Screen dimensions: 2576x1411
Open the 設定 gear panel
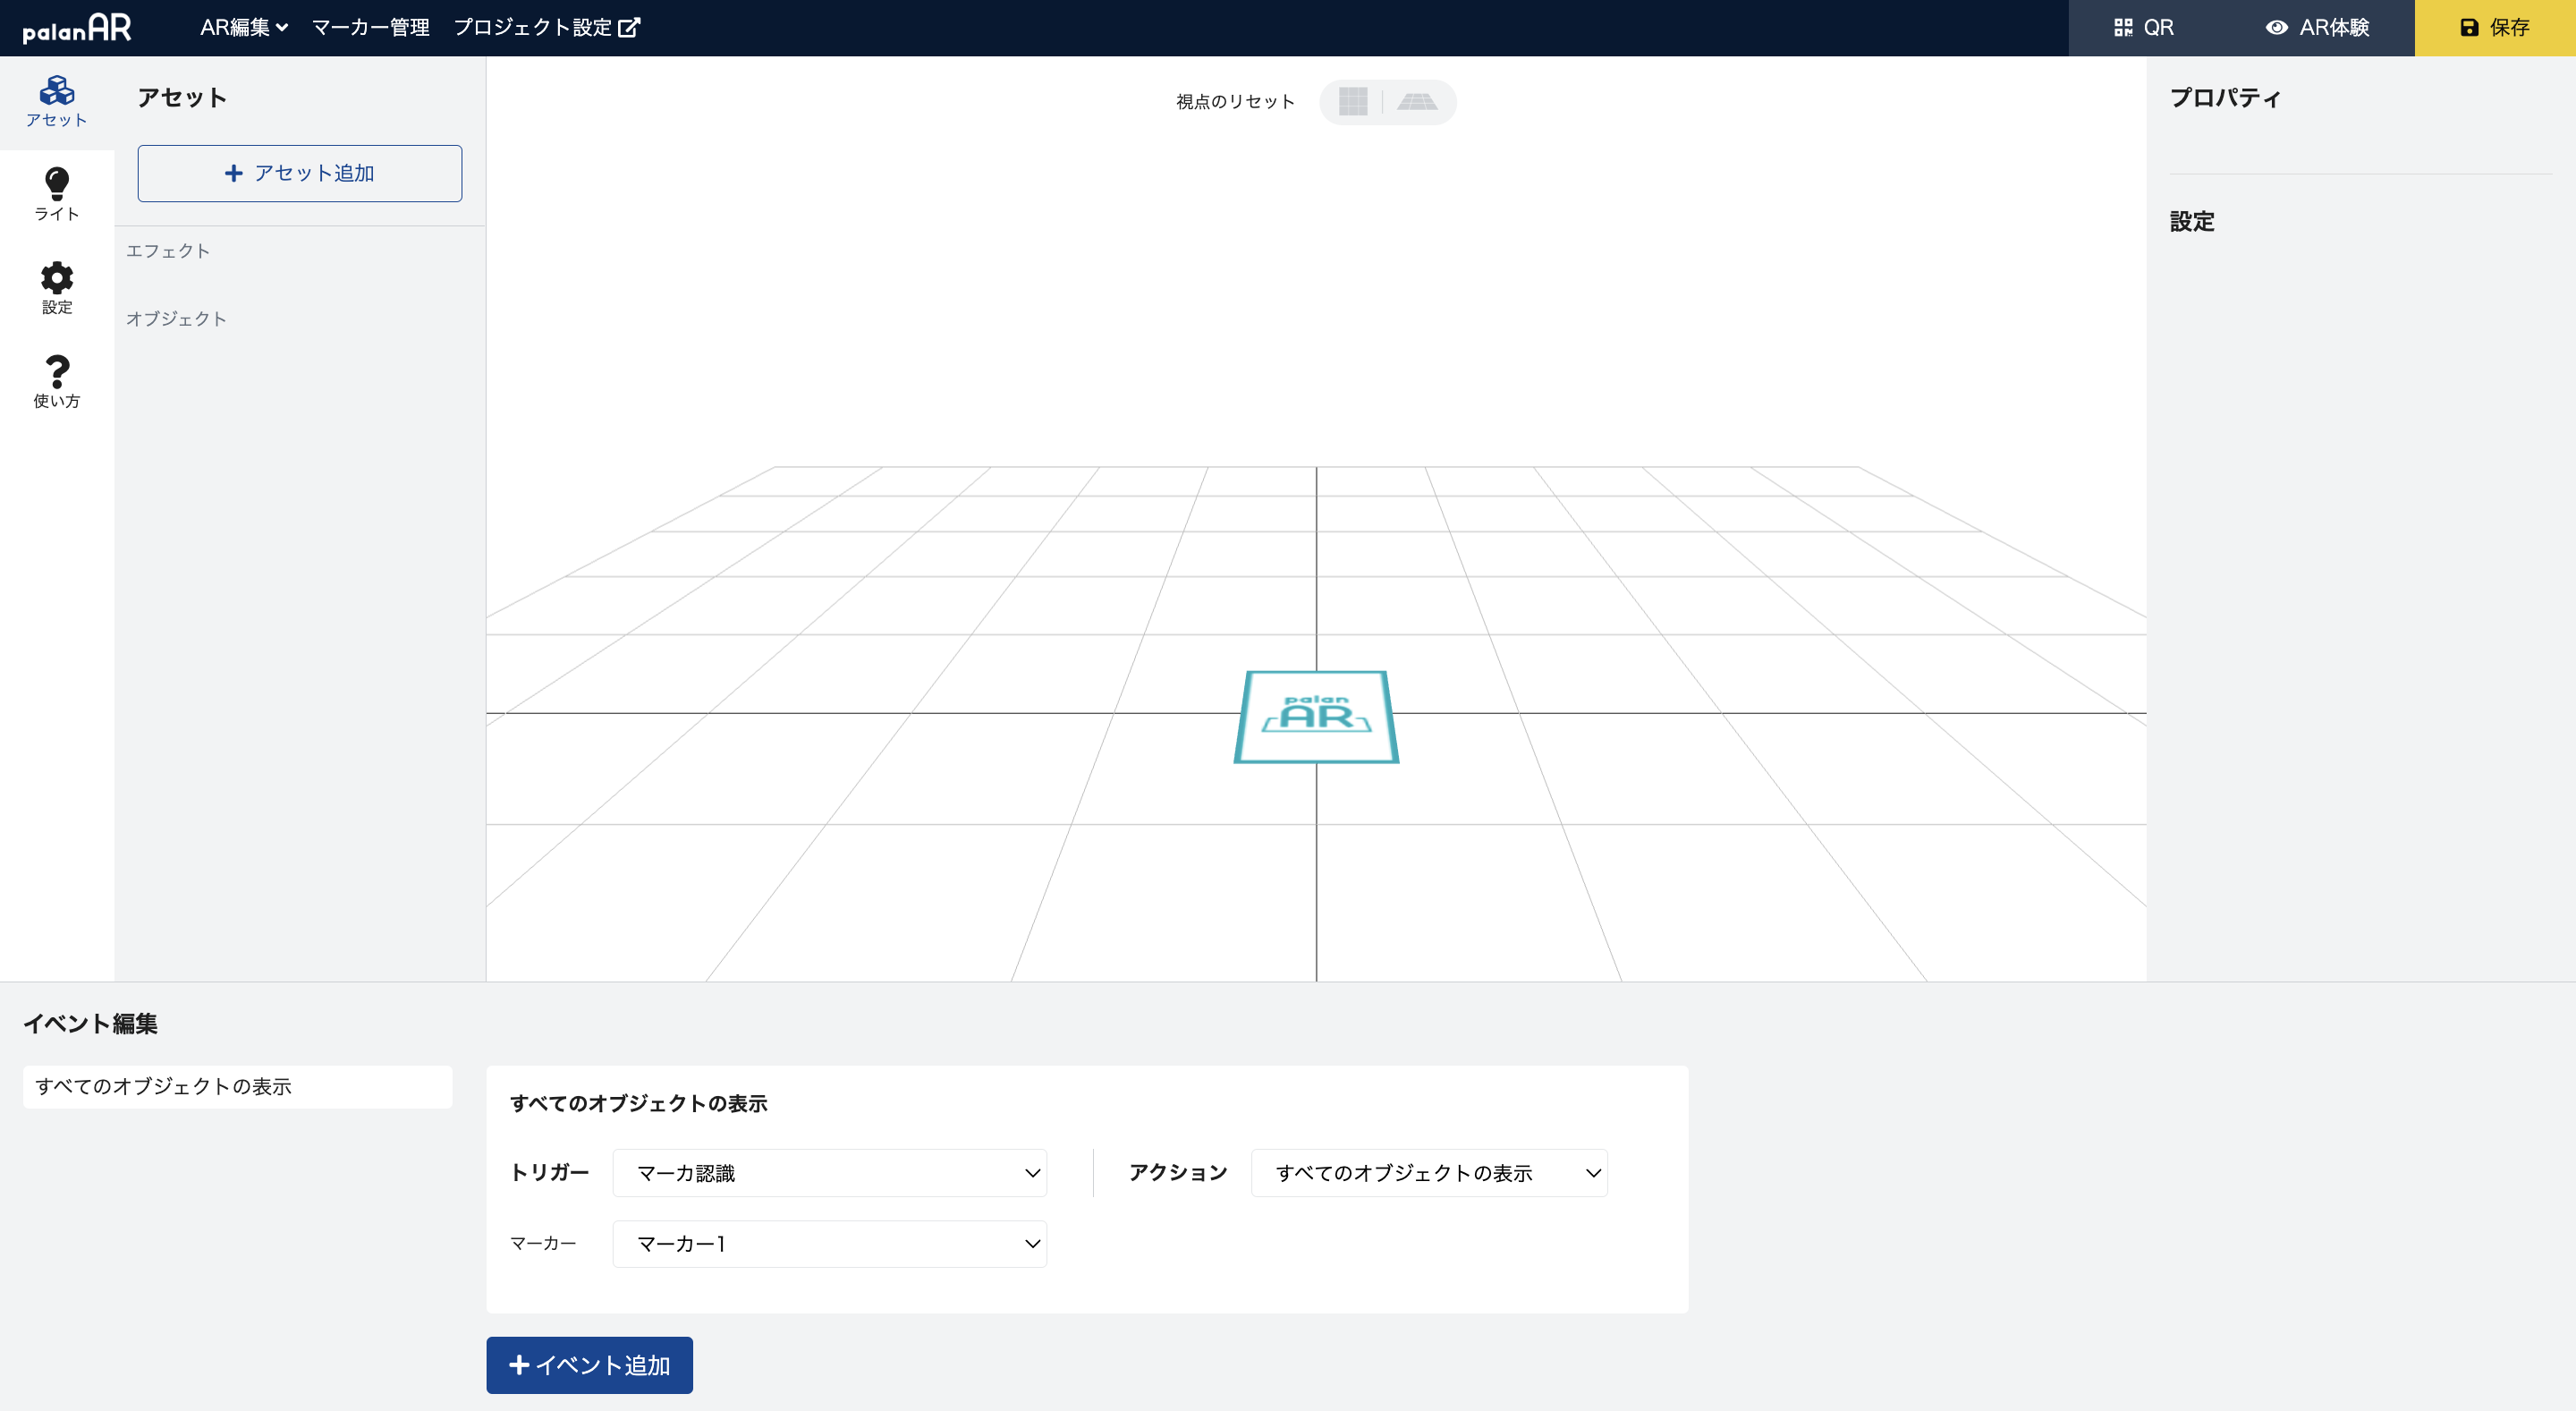(57, 288)
